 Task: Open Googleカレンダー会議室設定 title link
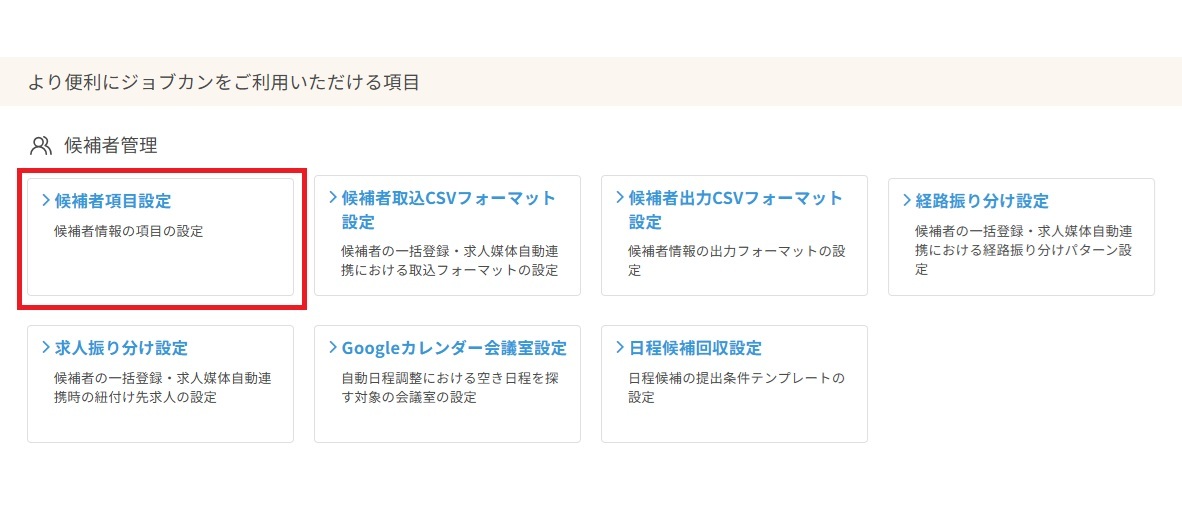click(x=454, y=348)
